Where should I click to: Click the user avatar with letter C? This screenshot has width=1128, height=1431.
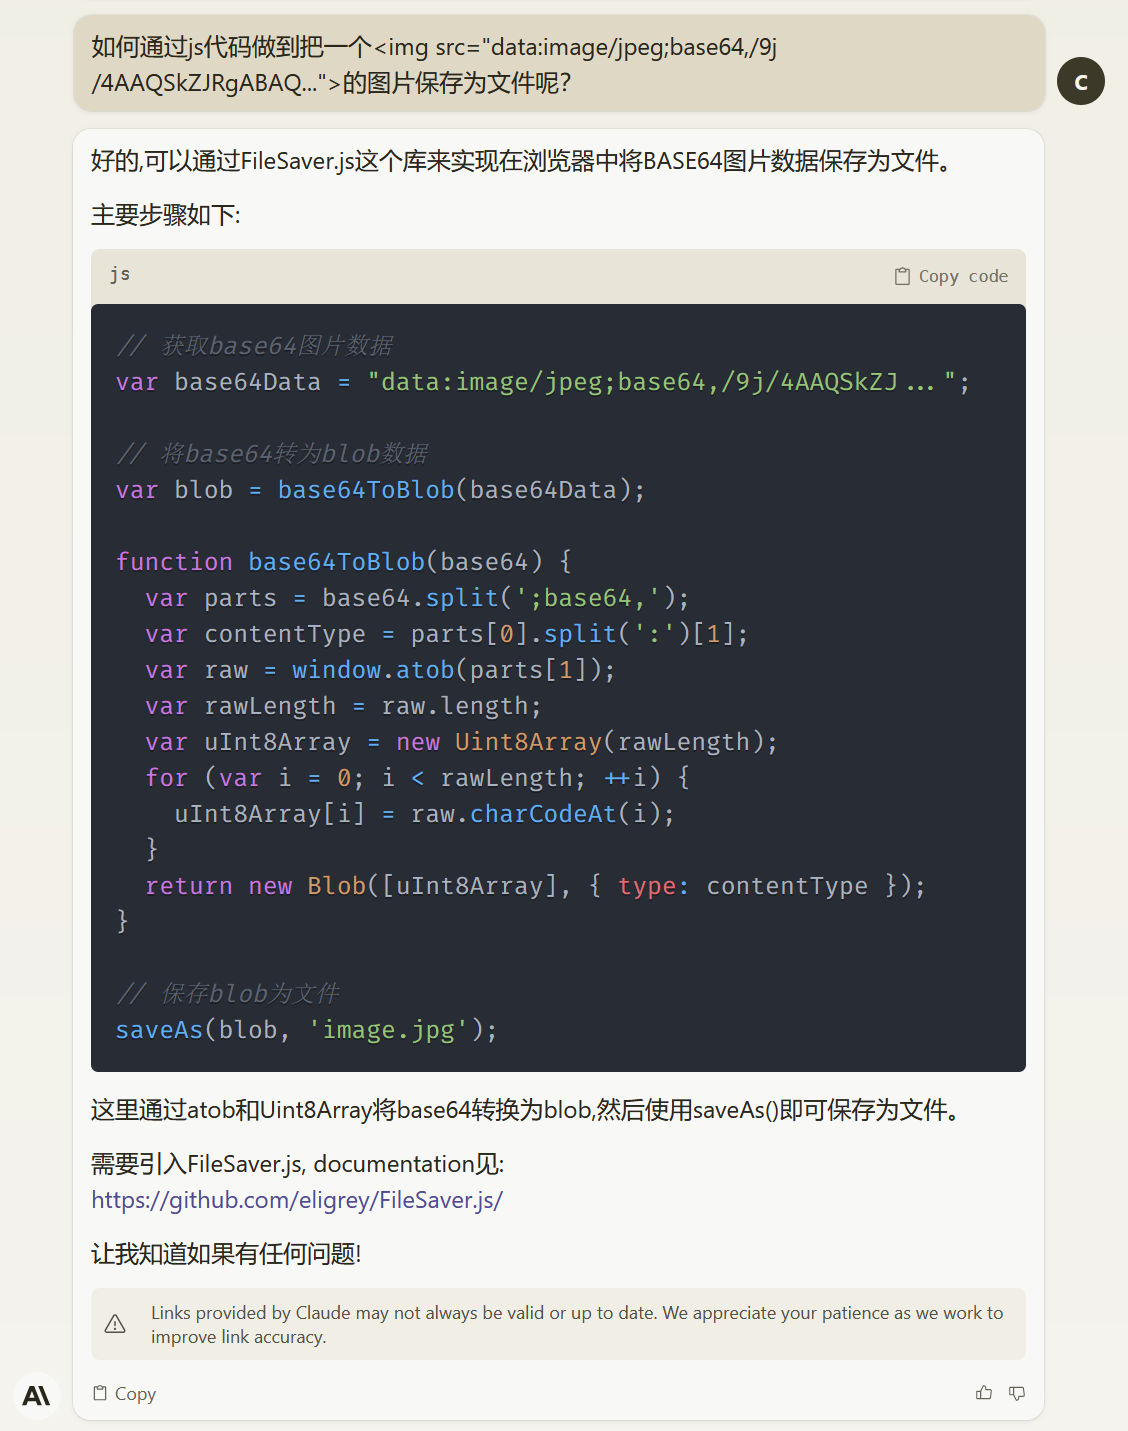click(1081, 81)
